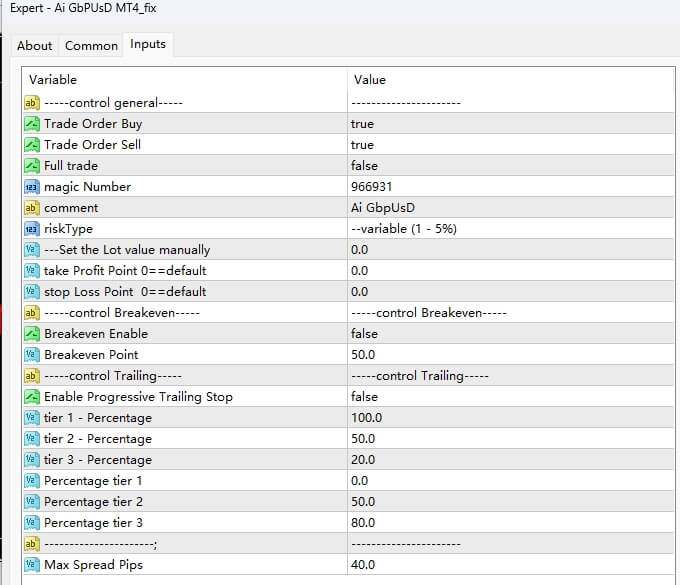Toggle the Breakeven Enable false value
Screen dimensions: 680x585
364,334
